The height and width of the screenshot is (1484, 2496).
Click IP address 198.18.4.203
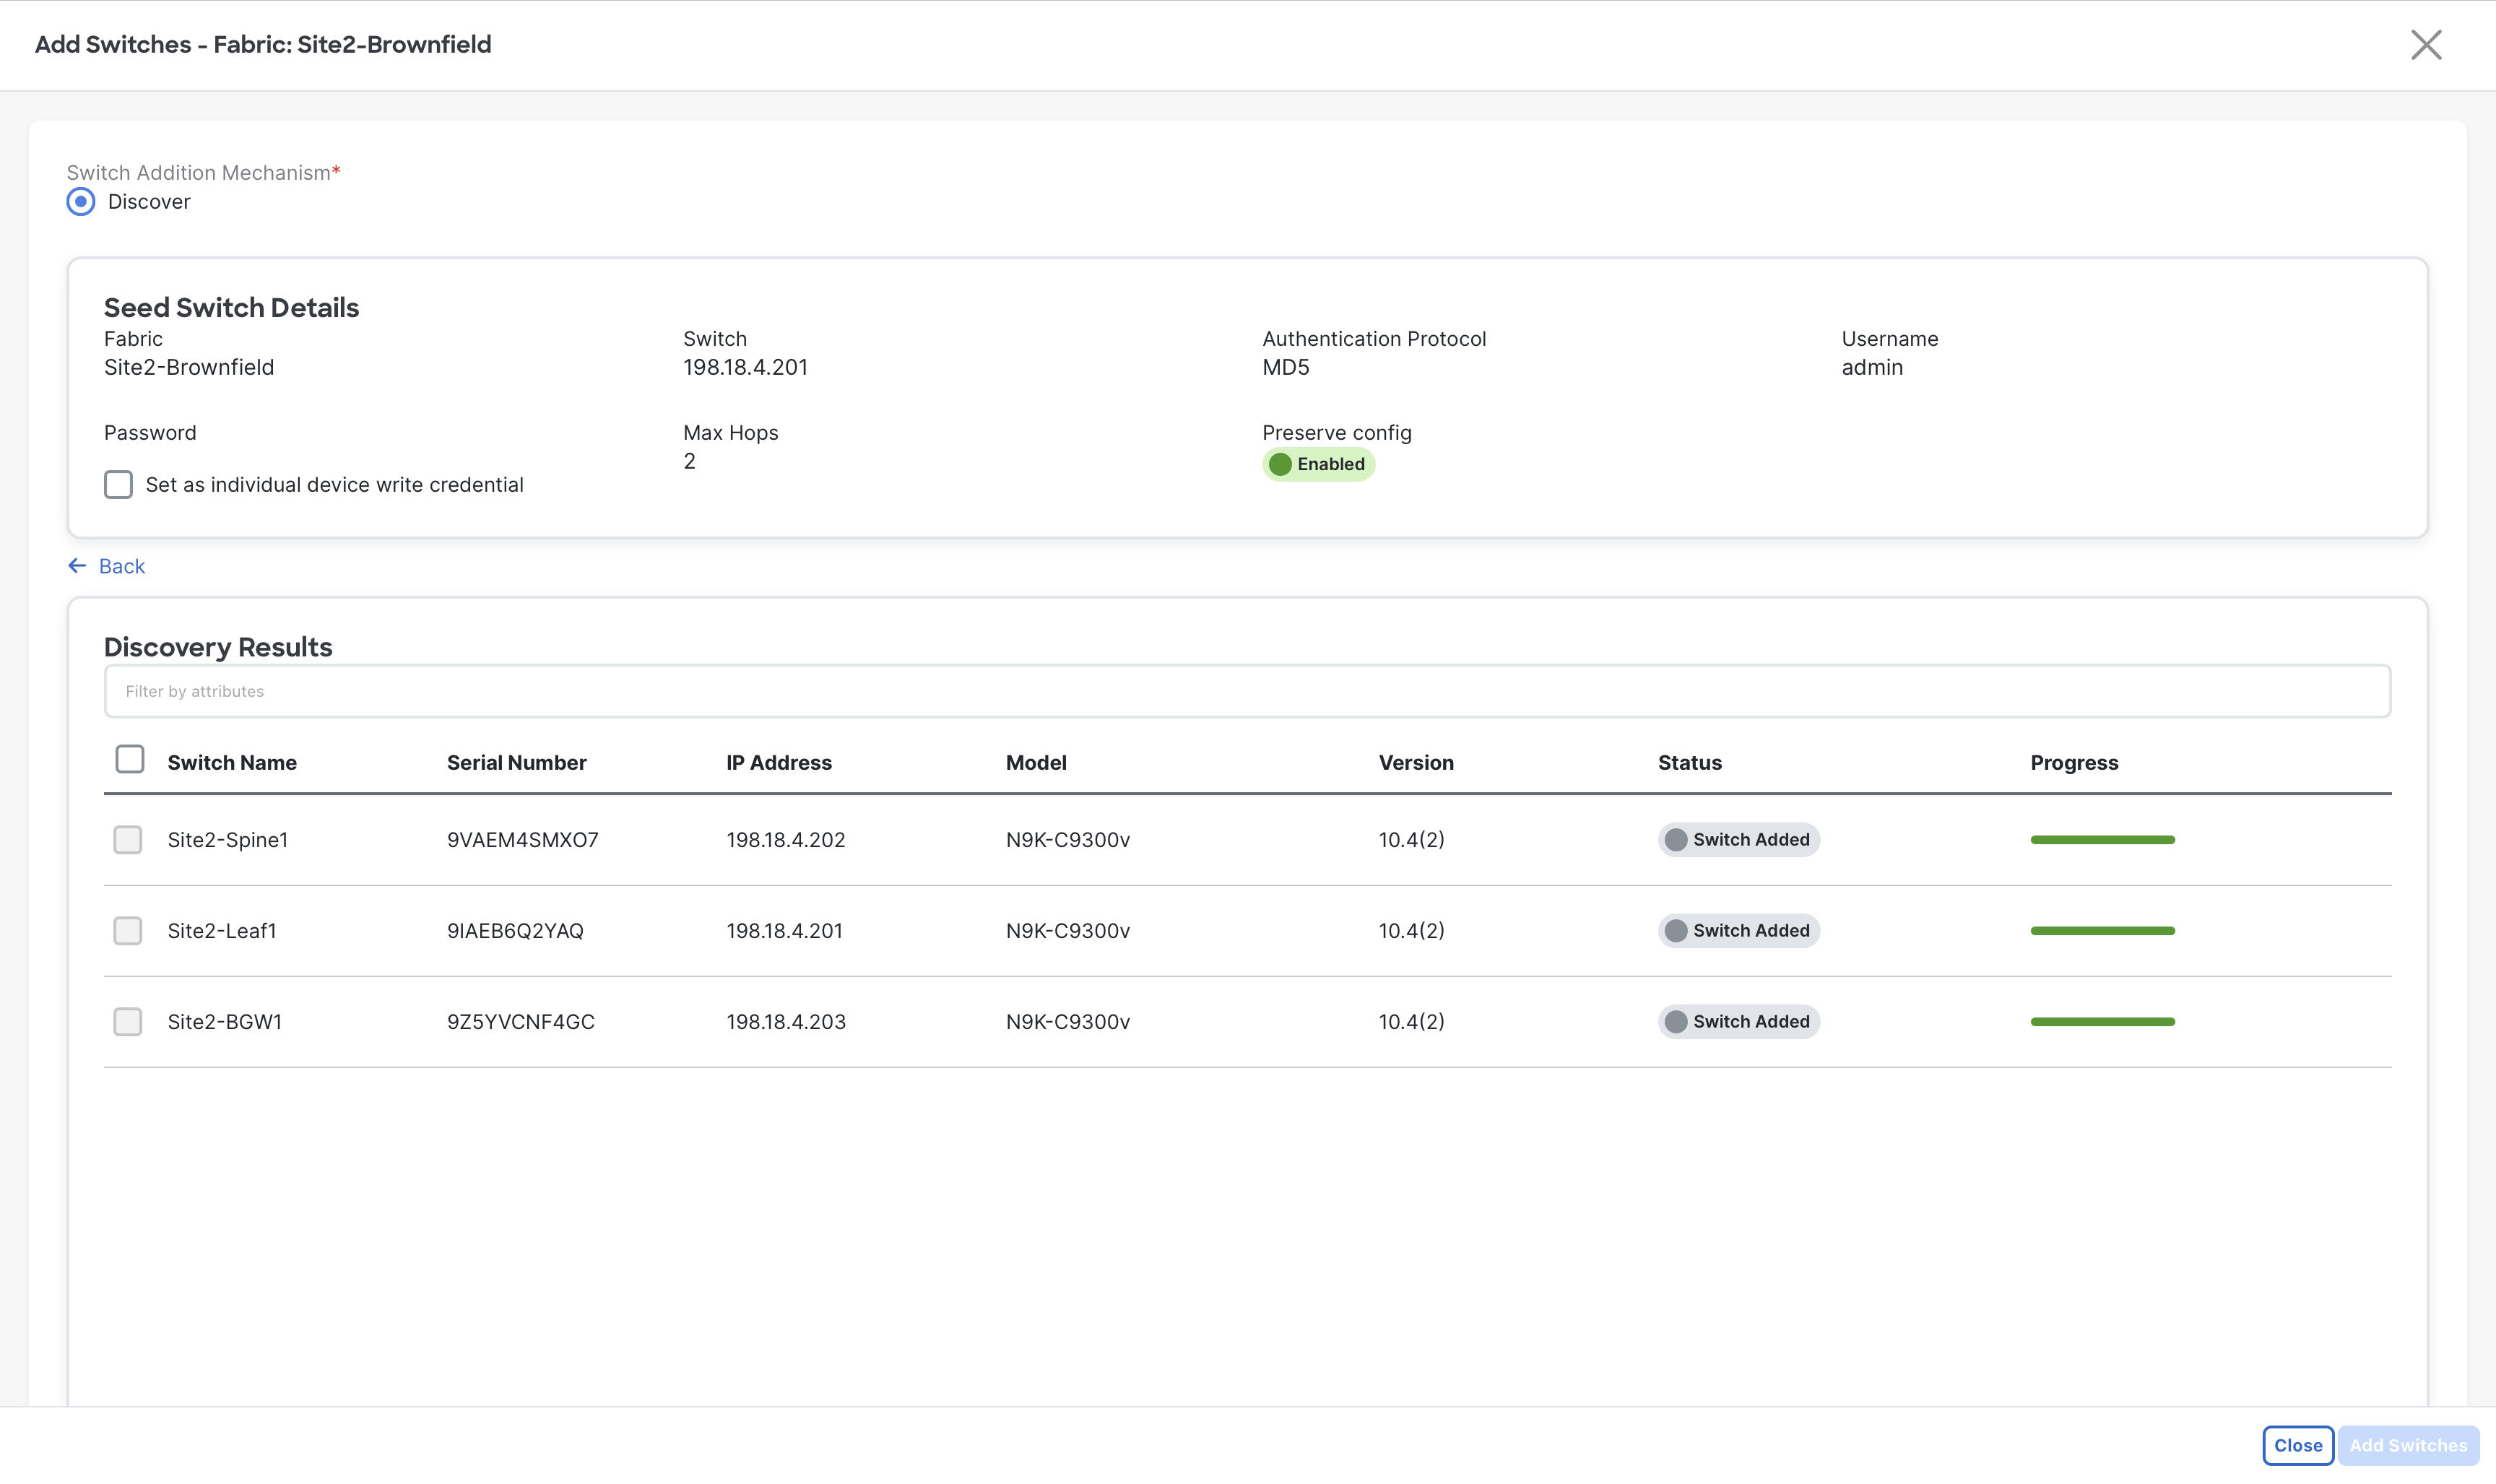tap(786, 1022)
